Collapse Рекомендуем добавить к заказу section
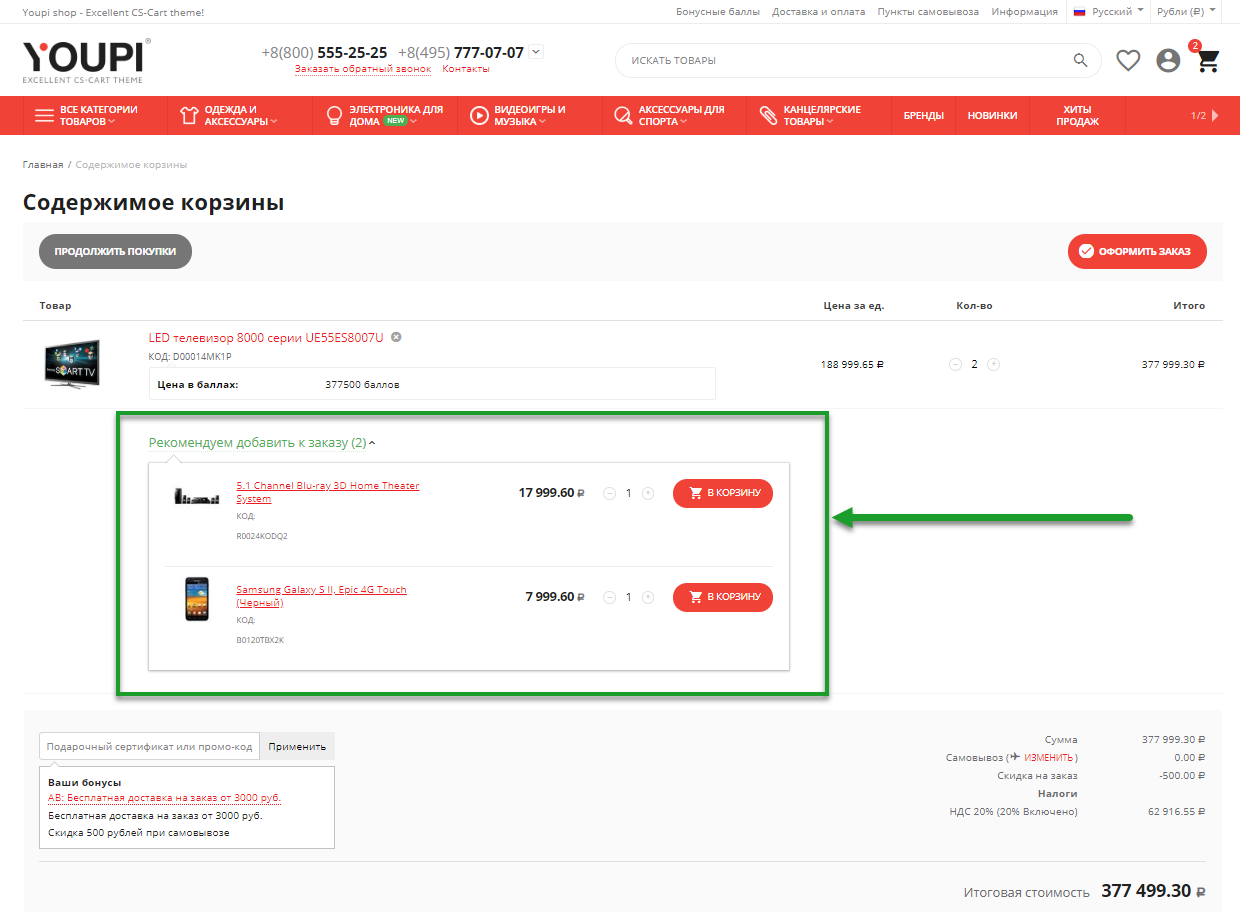This screenshot has height=912, width=1240. (262, 442)
